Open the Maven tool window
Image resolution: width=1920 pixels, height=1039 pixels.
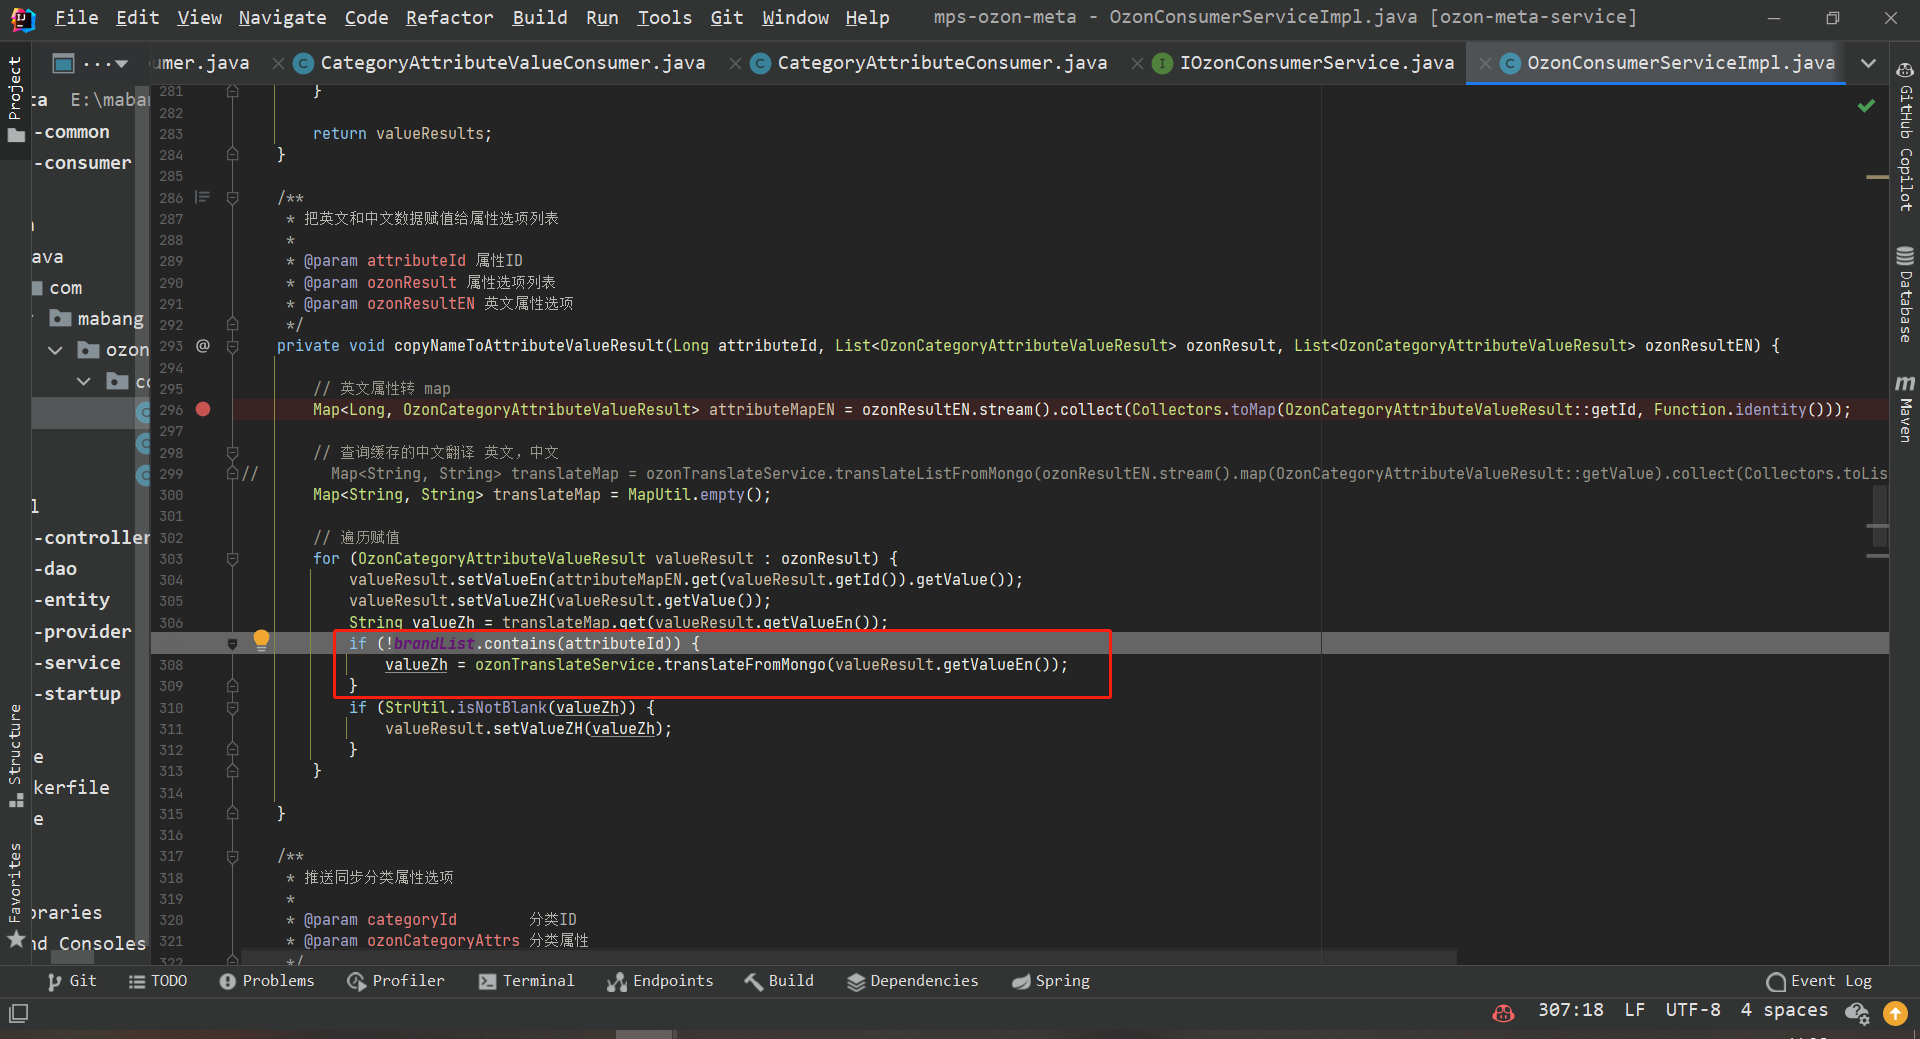pyautogui.click(x=1905, y=409)
